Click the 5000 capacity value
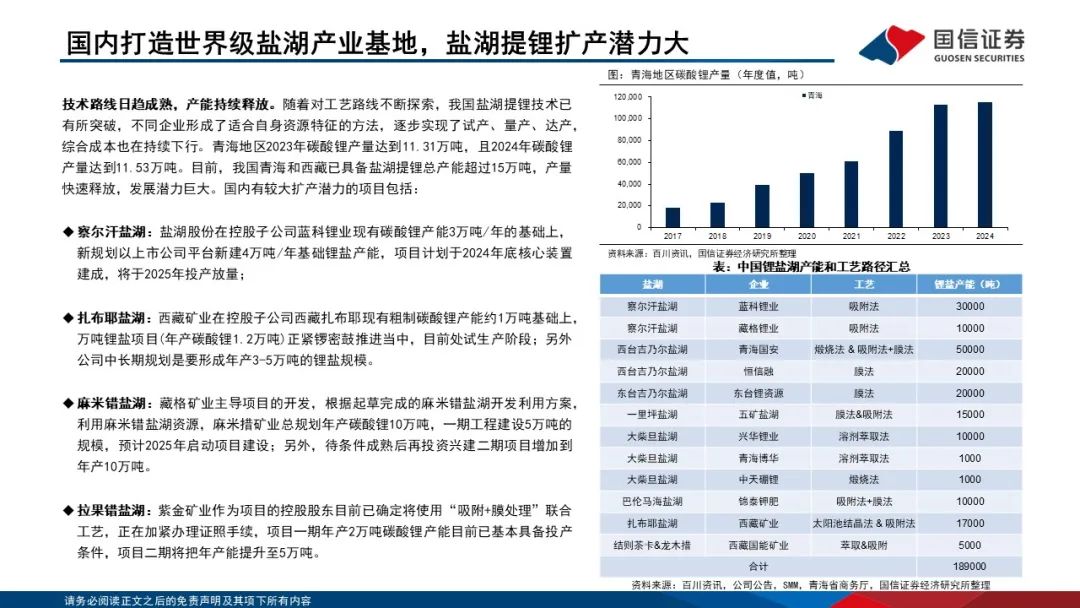This screenshot has height=608, width=1080. pyautogui.click(x=970, y=545)
